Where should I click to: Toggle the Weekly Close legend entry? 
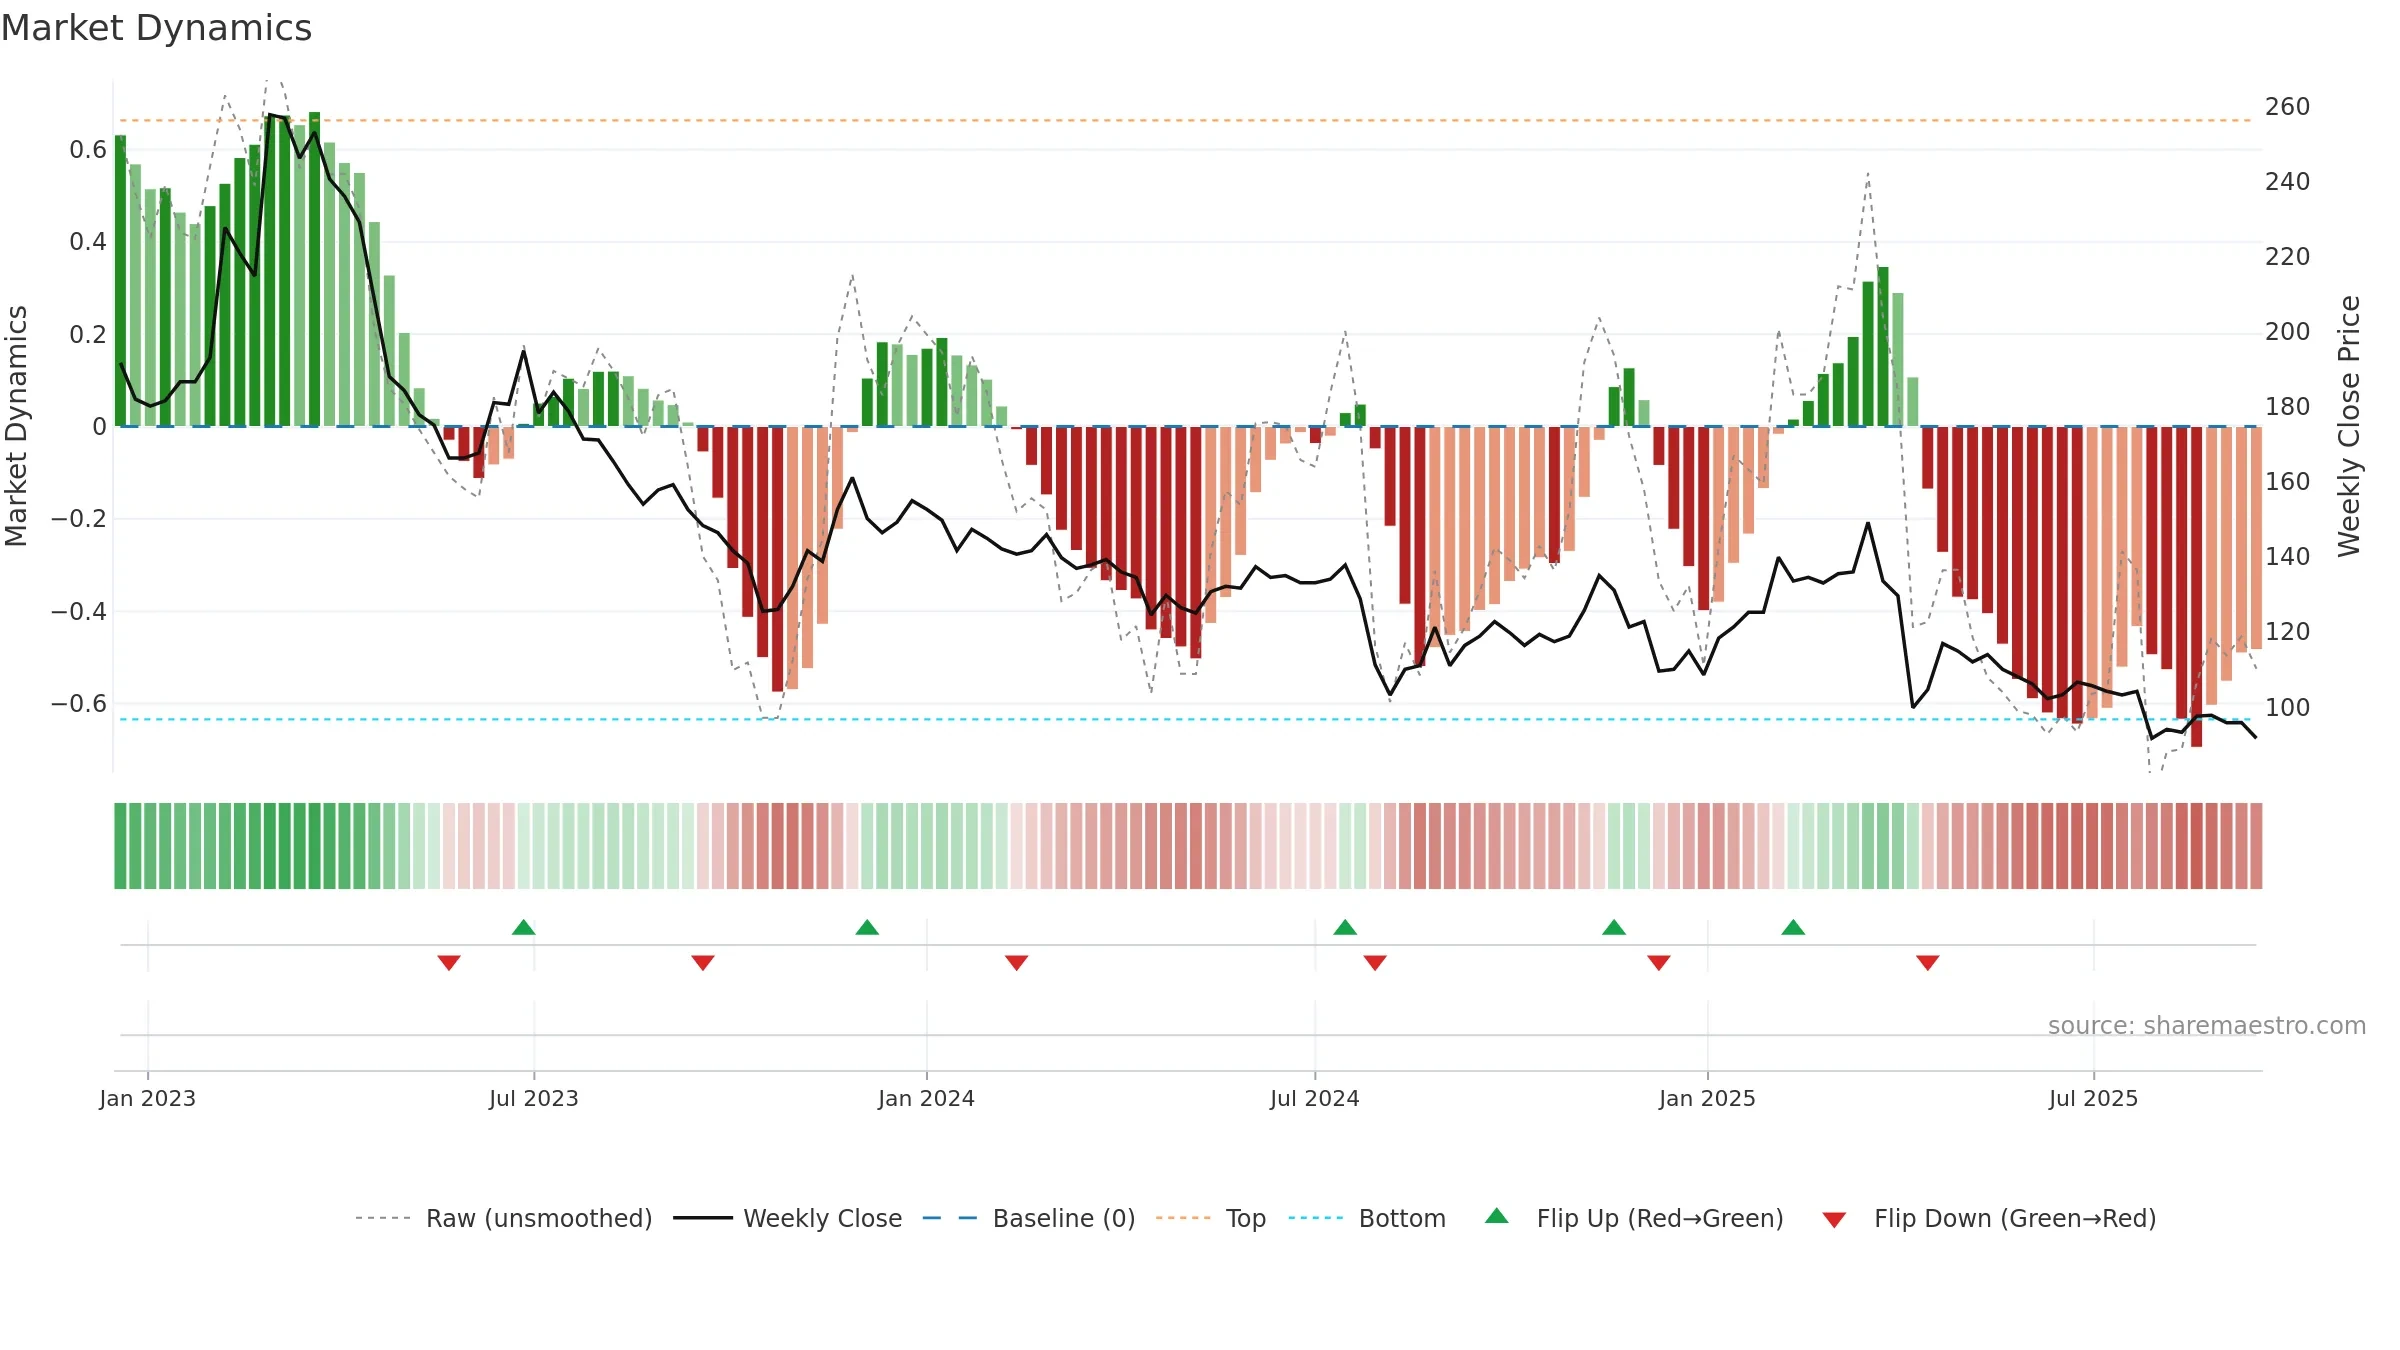point(788,1218)
